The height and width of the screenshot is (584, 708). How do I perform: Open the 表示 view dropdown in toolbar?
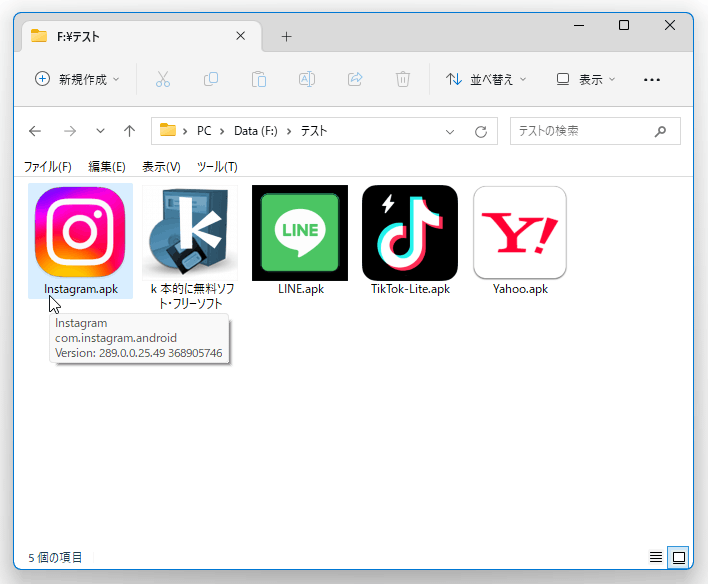pos(586,79)
